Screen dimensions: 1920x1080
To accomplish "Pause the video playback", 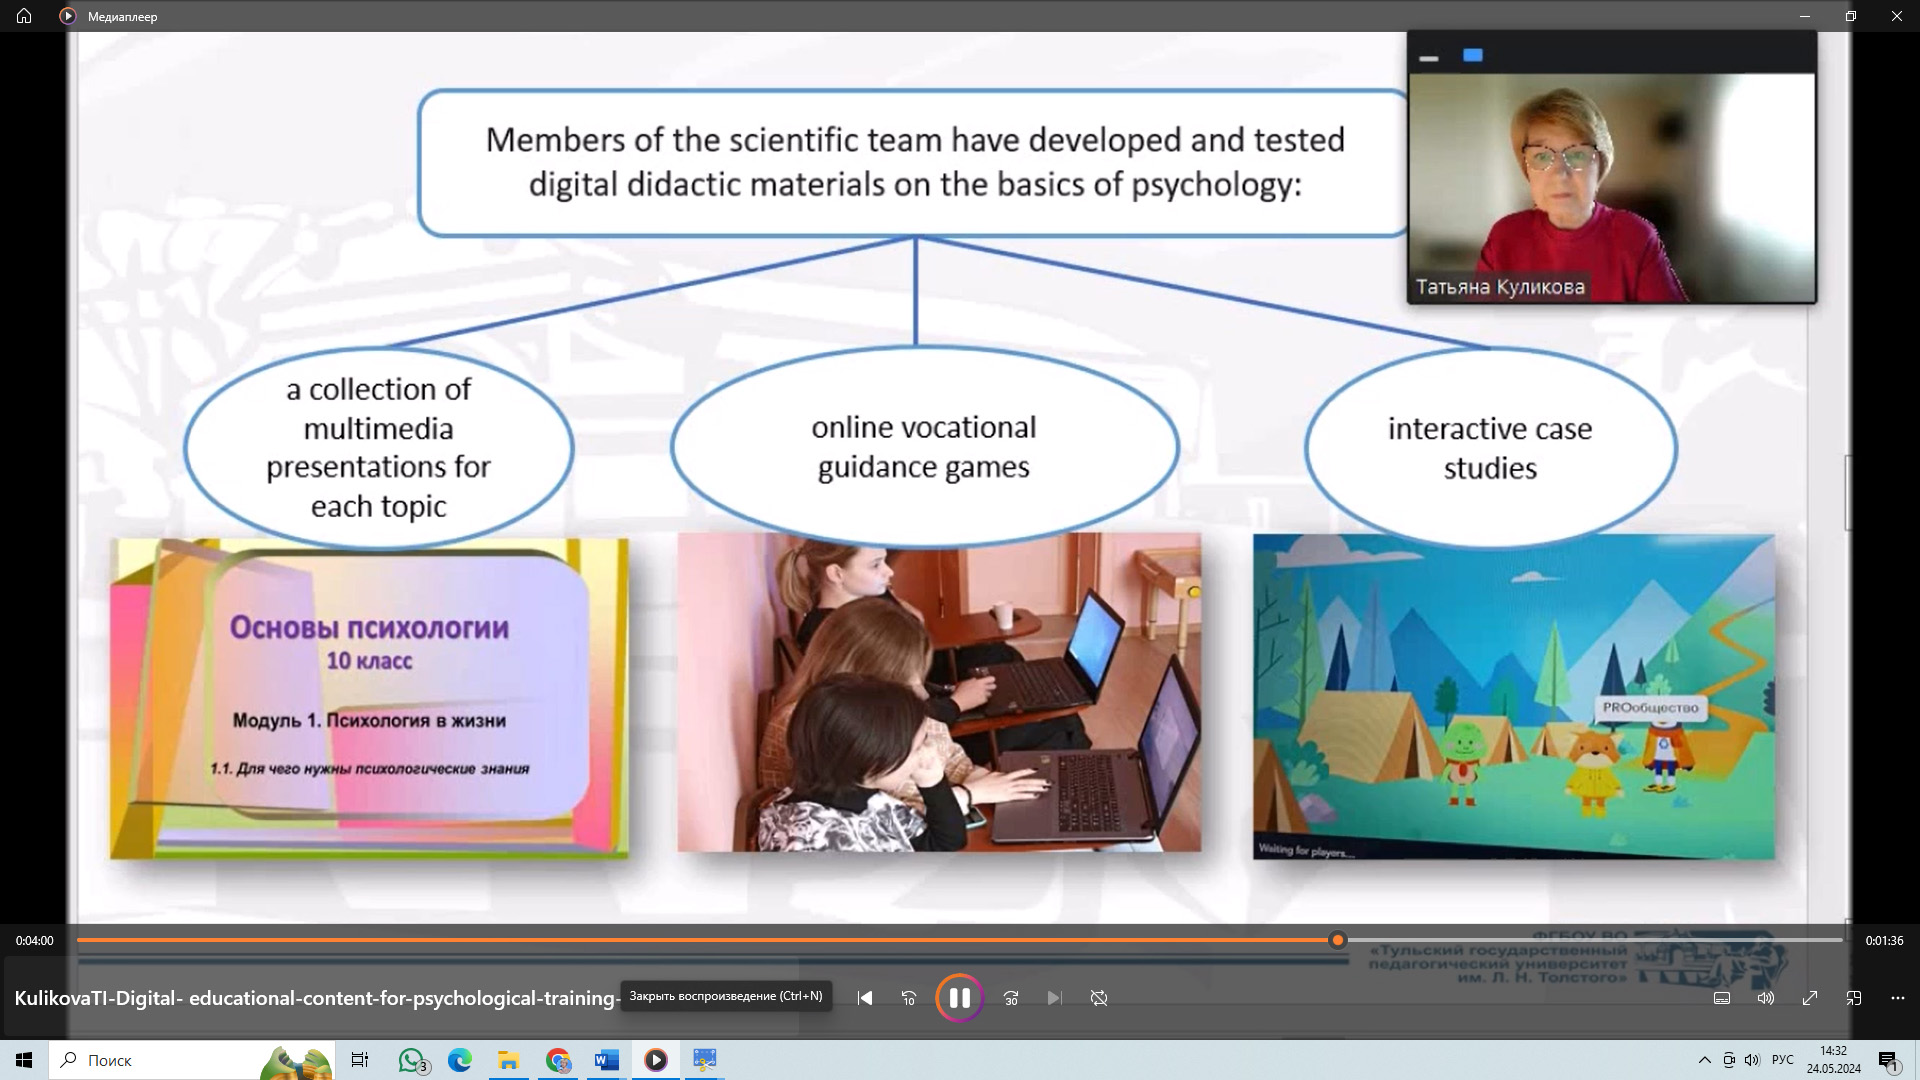I will [x=959, y=998].
